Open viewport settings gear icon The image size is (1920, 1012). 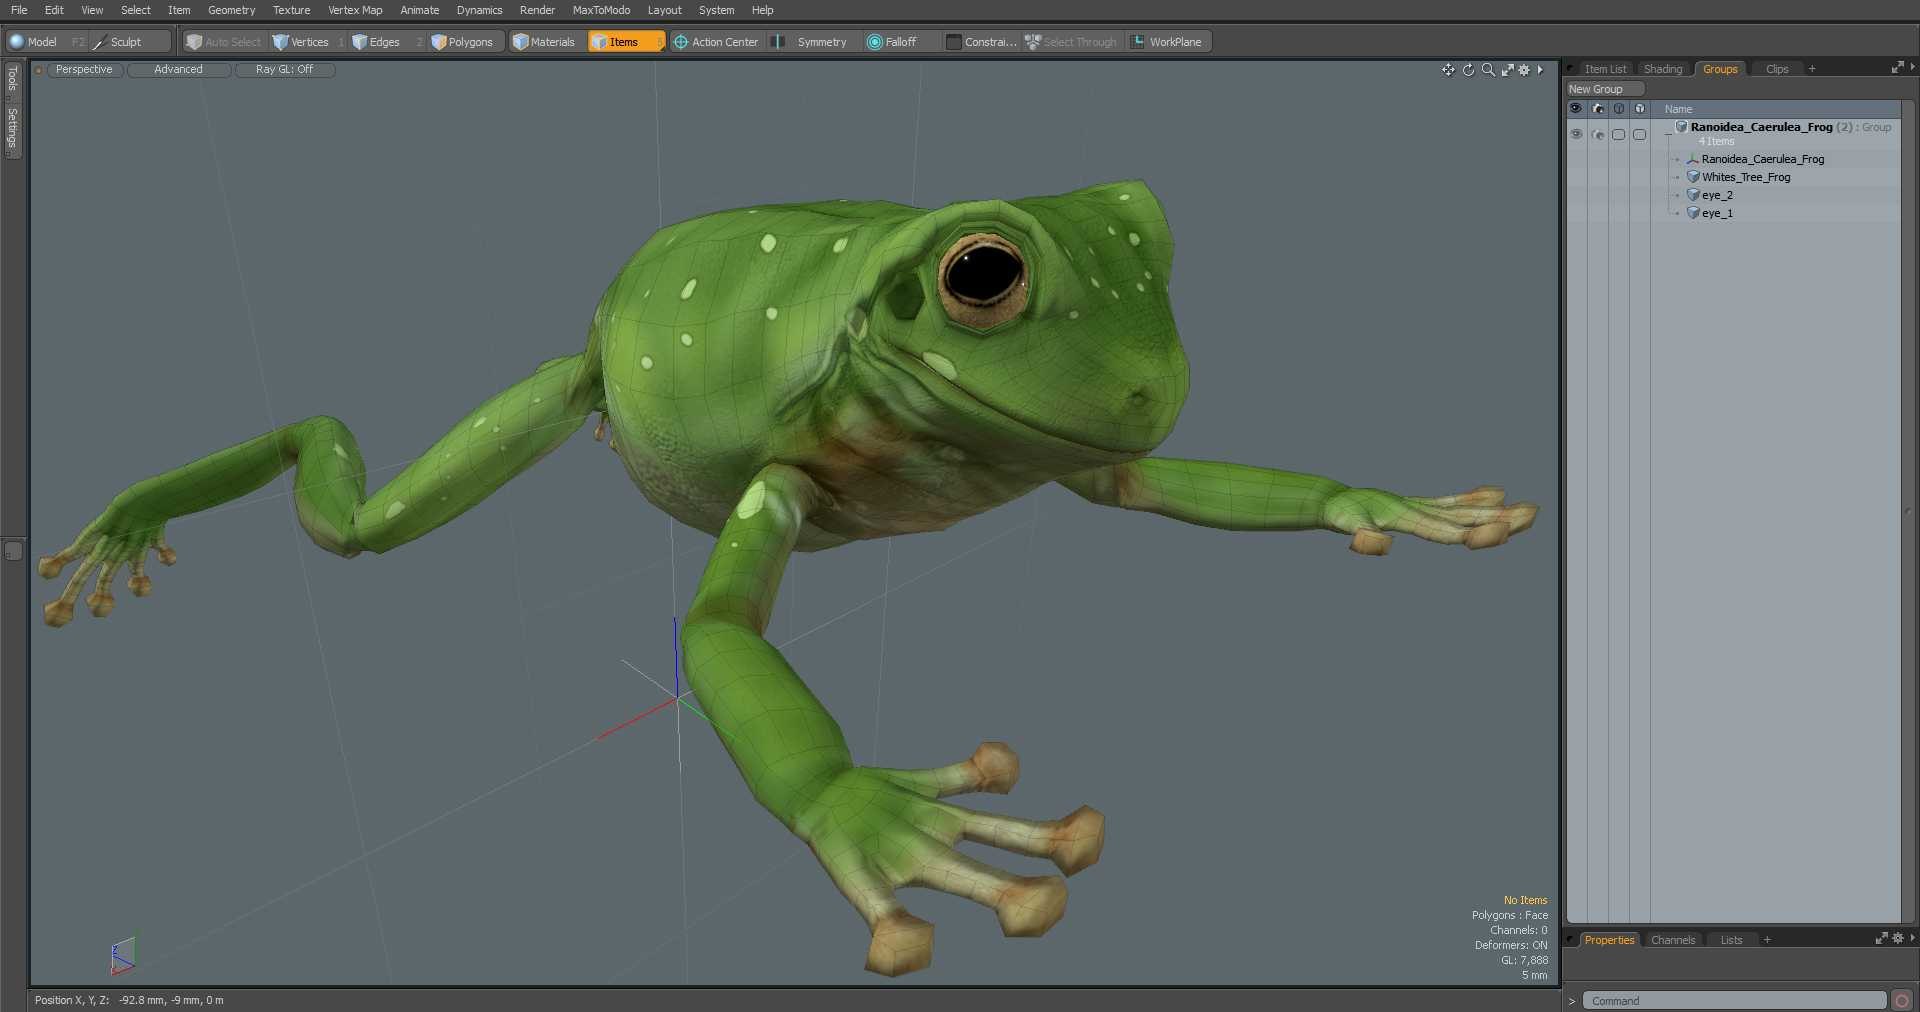click(1524, 70)
